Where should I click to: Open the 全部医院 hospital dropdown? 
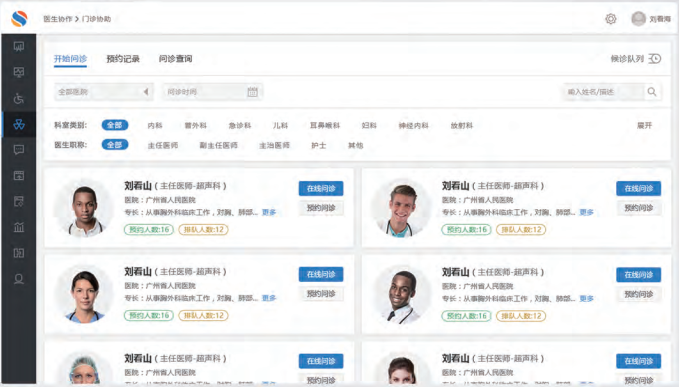point(104,92)
